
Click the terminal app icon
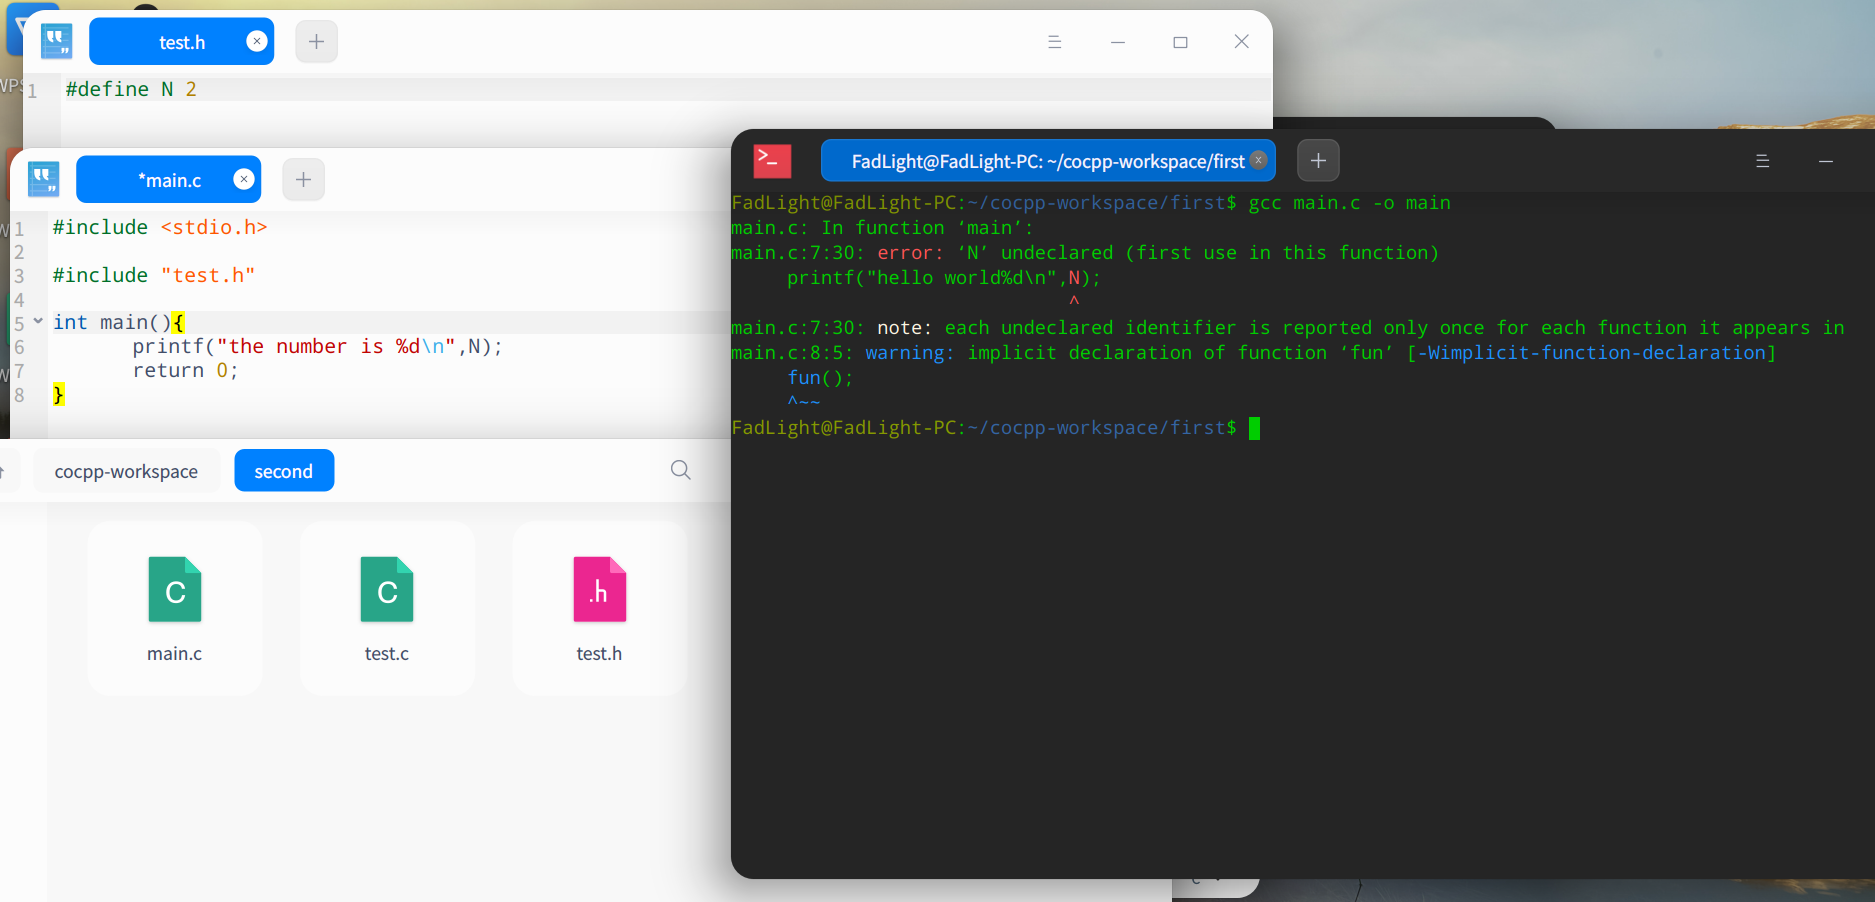click(773, 161)
